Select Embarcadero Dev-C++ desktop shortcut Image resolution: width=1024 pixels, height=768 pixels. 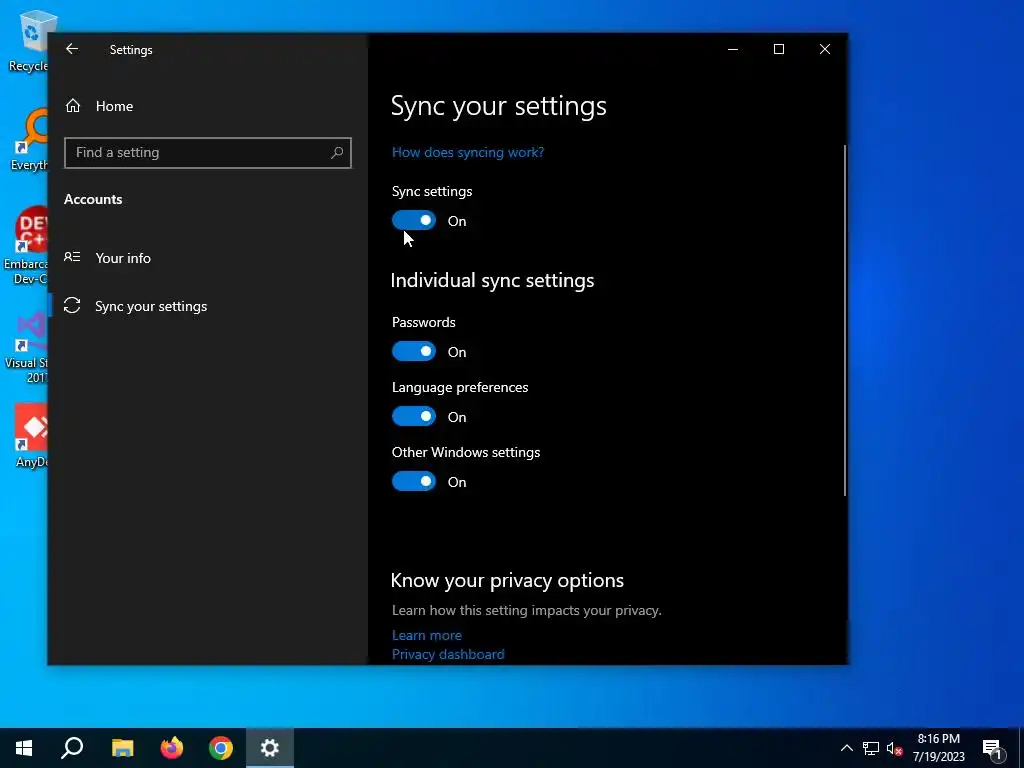[x=26, y=246]
